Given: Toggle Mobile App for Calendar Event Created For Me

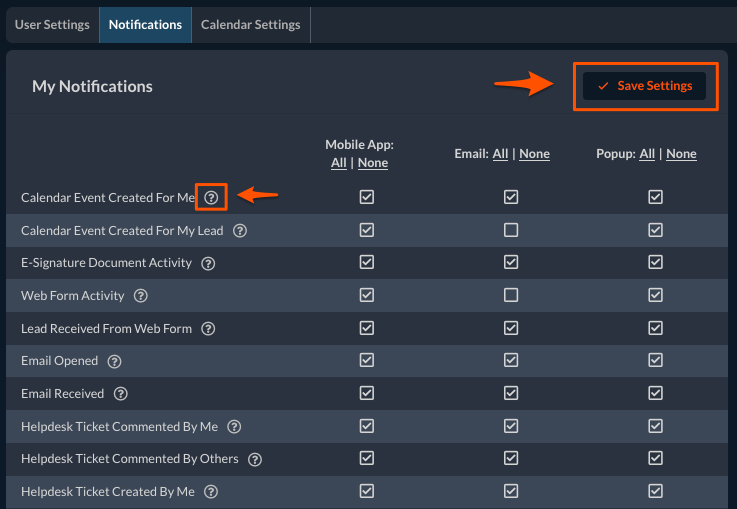Looking at the screenshot, I should [x=367, y=197].
